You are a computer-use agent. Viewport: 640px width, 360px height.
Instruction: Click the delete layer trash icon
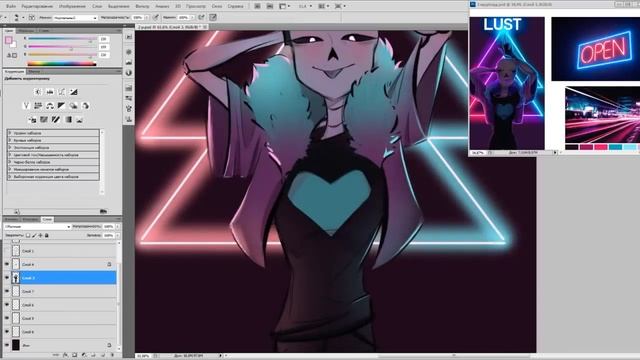pos(112,355)
